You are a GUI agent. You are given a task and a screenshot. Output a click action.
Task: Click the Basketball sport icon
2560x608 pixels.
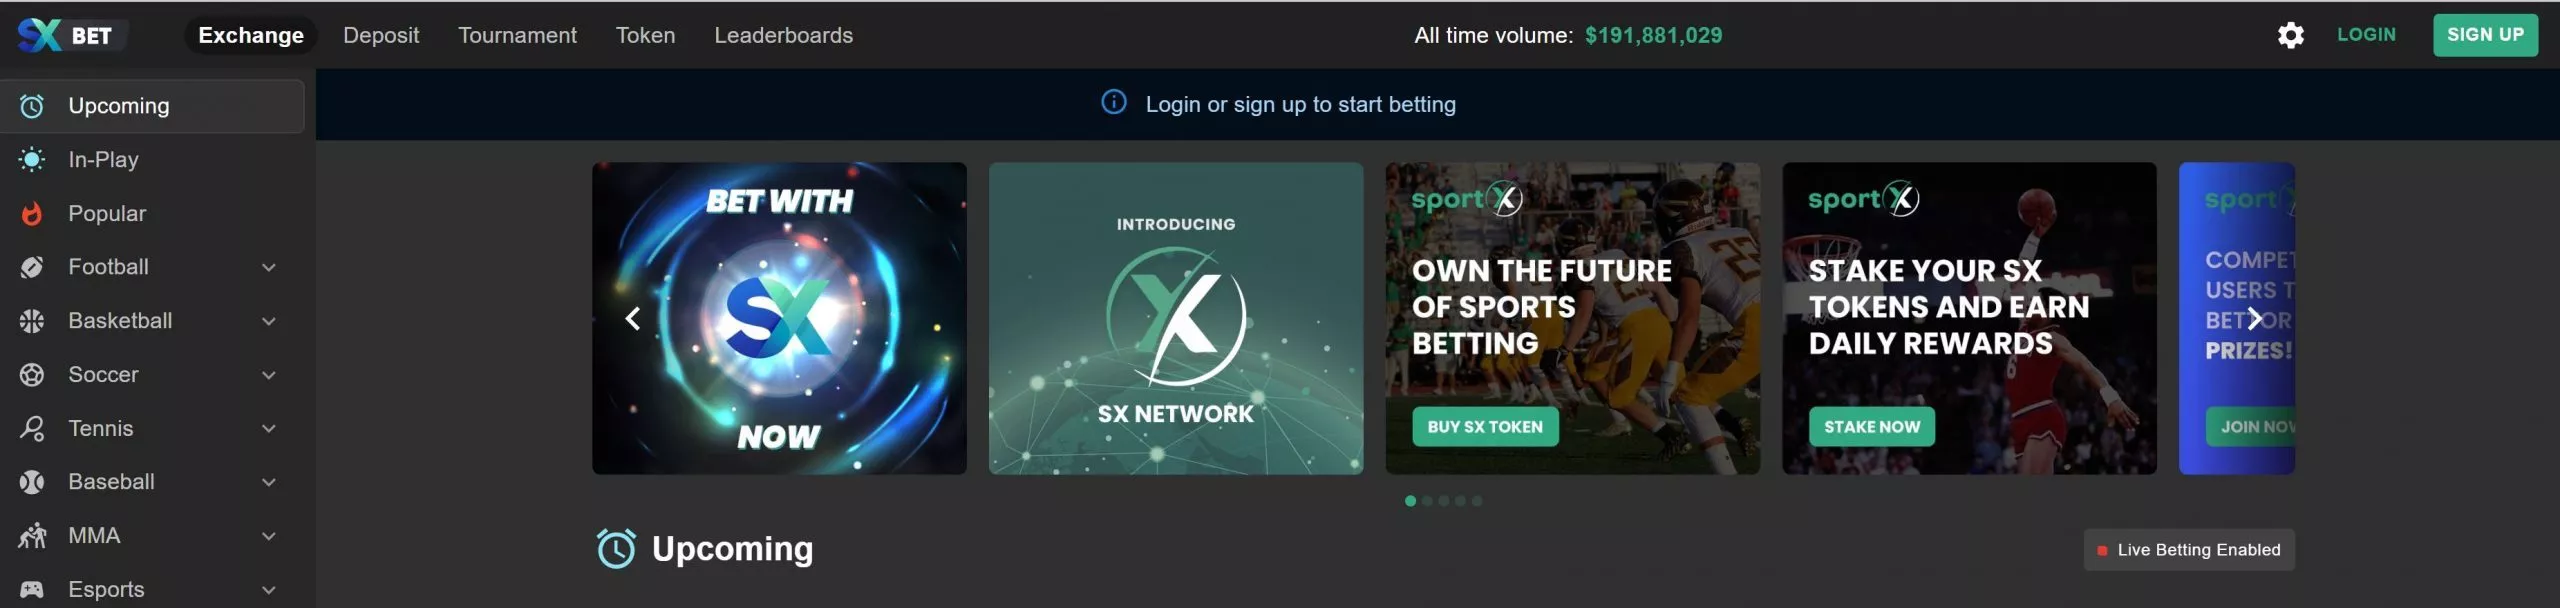coord(32,321)
